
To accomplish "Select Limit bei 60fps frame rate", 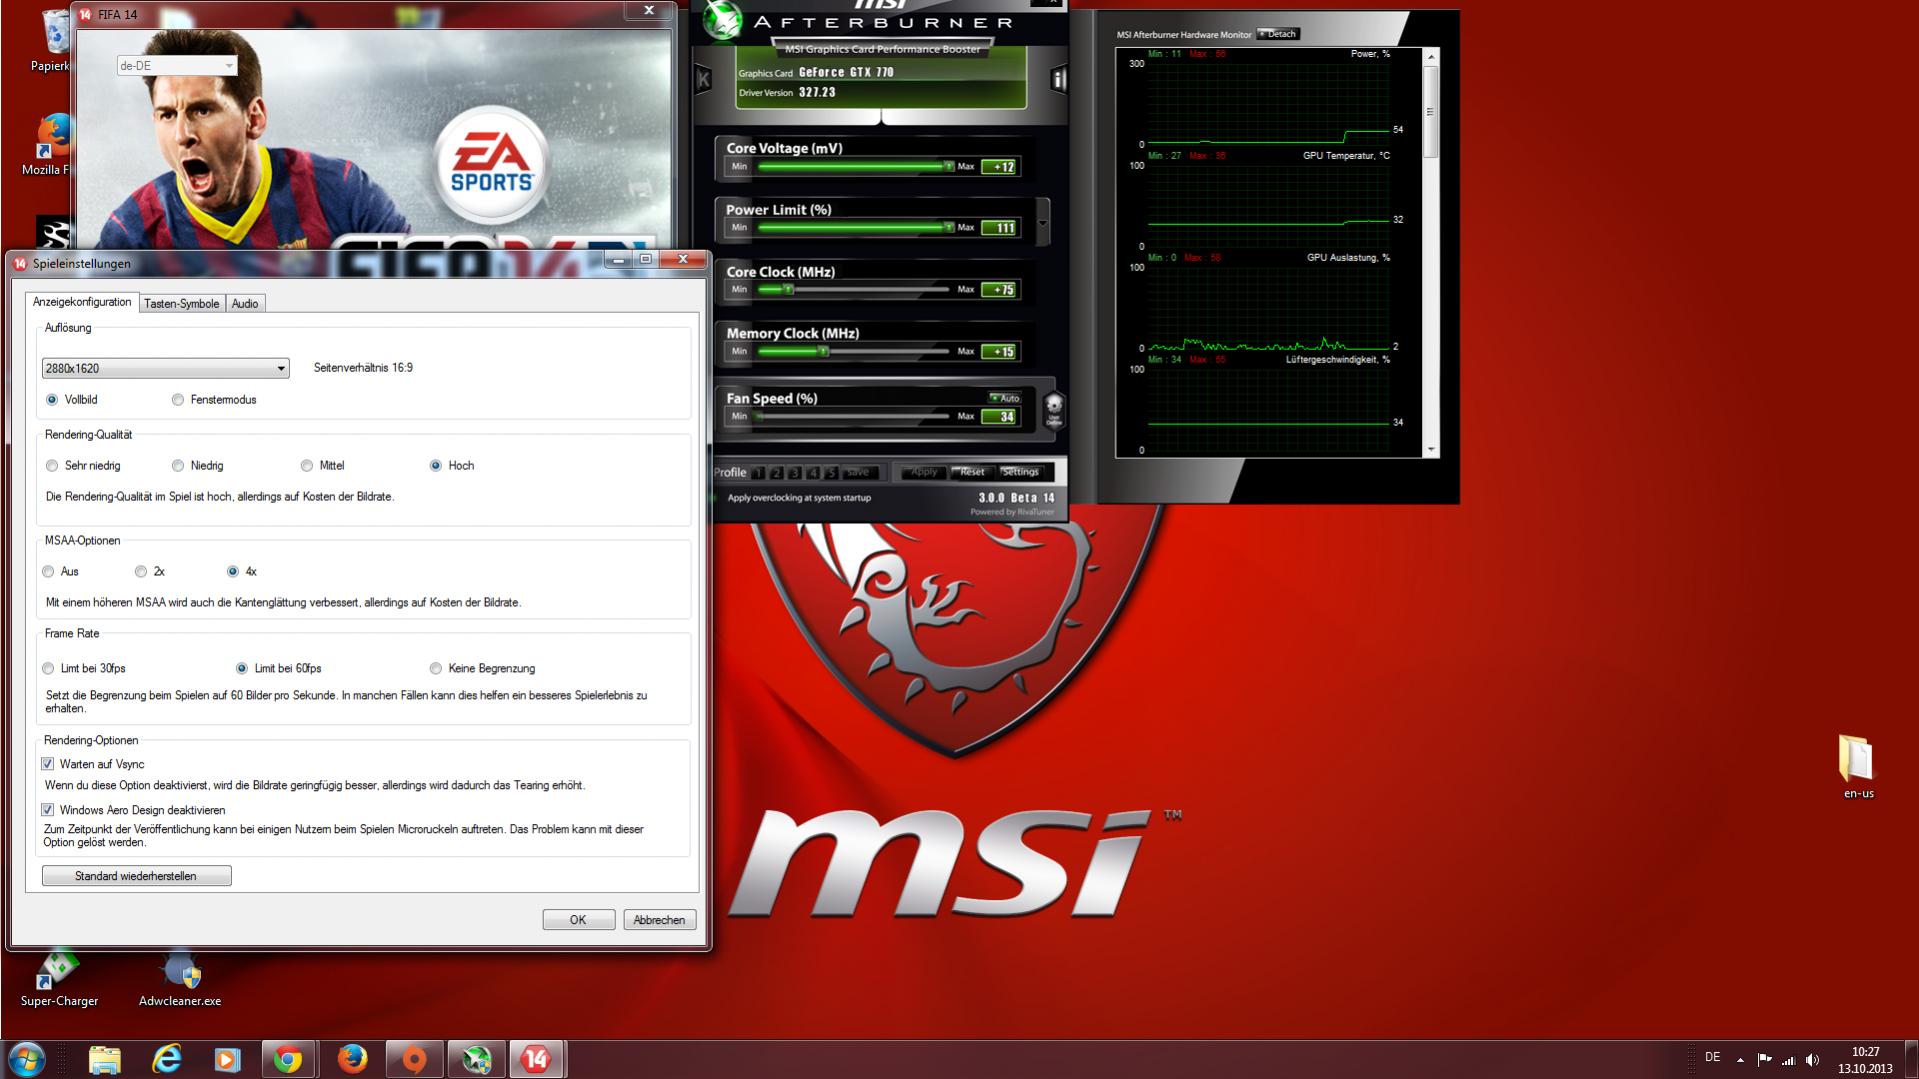I will point(242,669).
